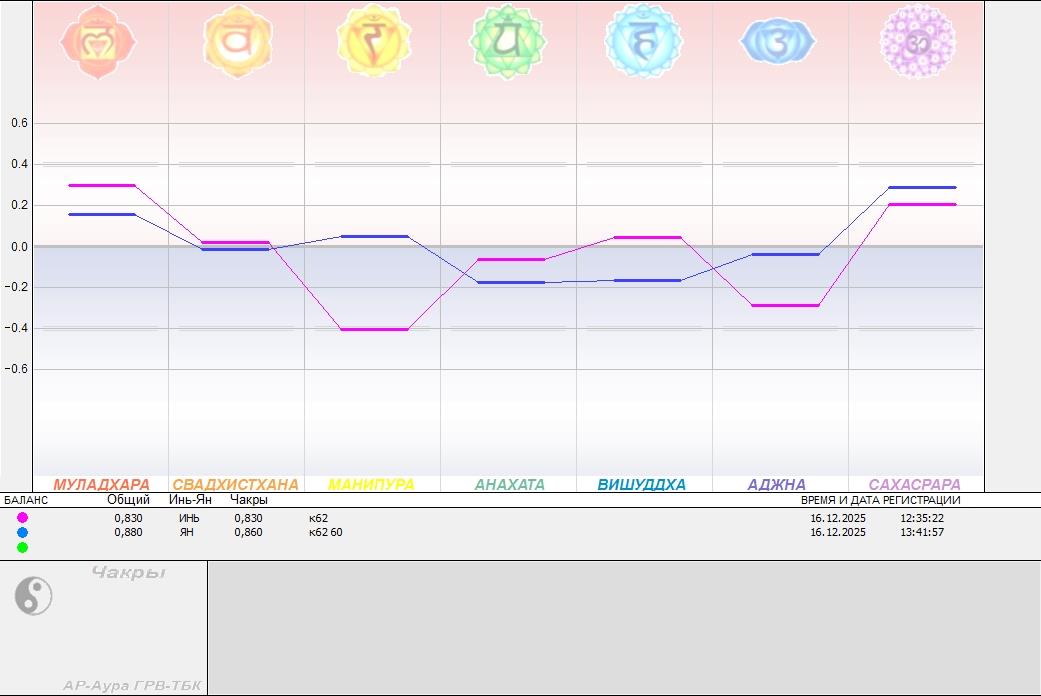The height and width of the screenshot is (696, 1041).
Task: Click the Инь-Ян column header
Action: tap(189, 500)
